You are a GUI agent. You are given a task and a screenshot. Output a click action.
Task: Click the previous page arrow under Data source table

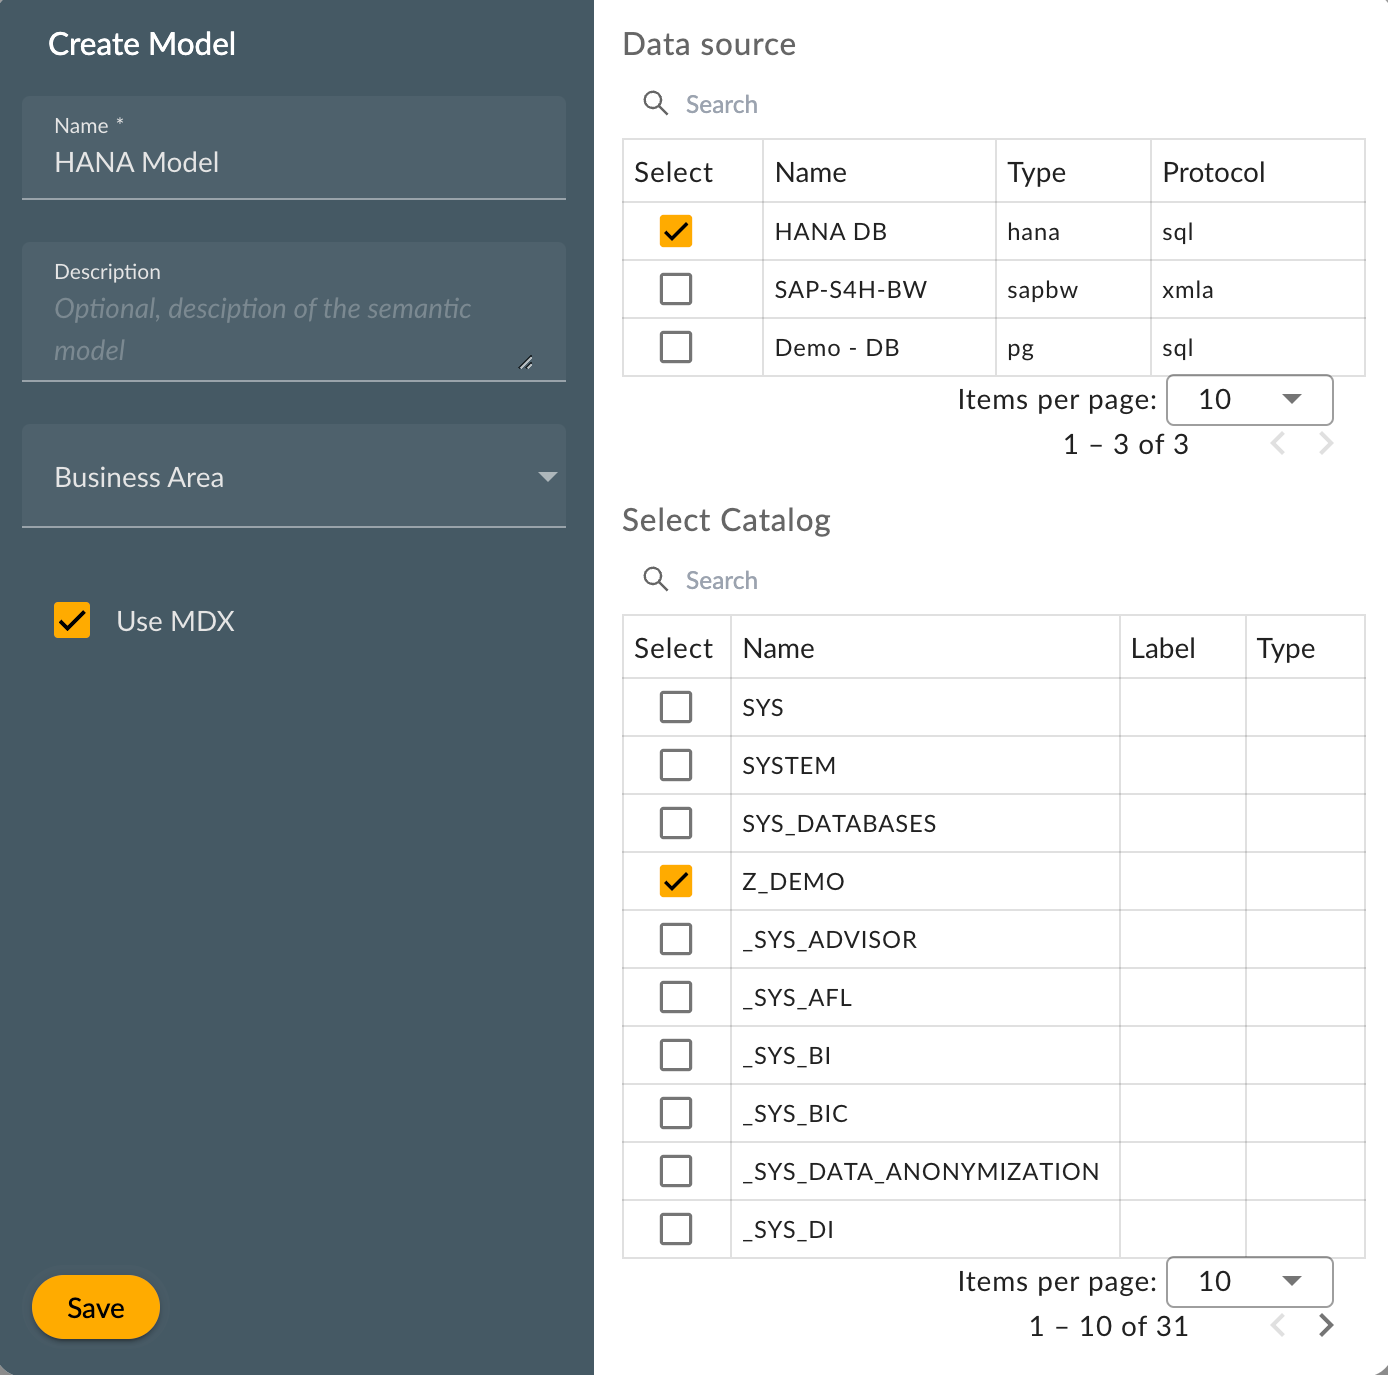(x=1278, y=443)
